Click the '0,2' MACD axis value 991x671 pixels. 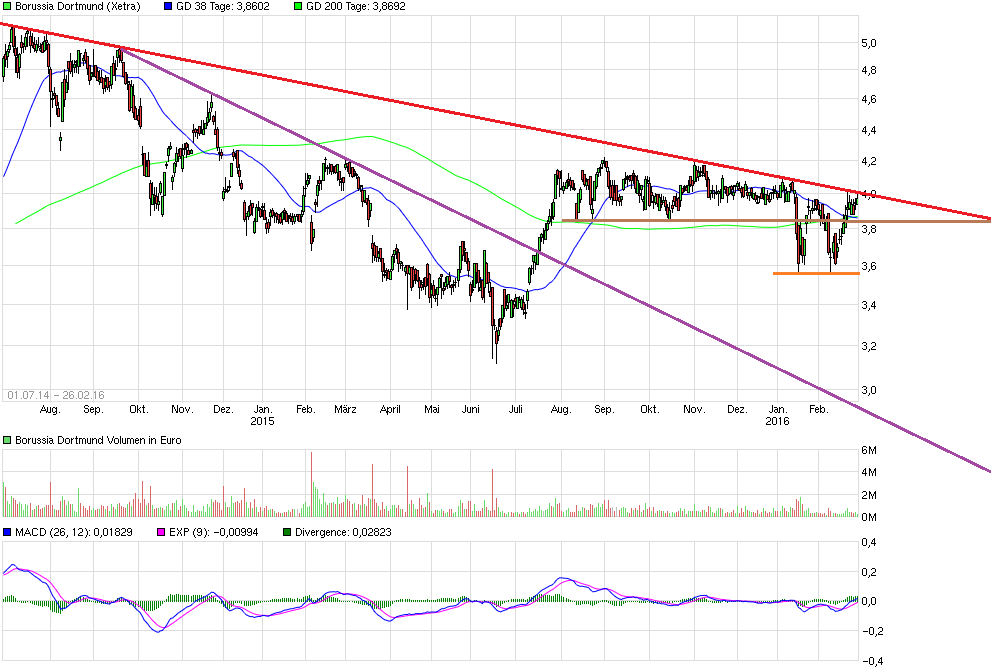868,572
